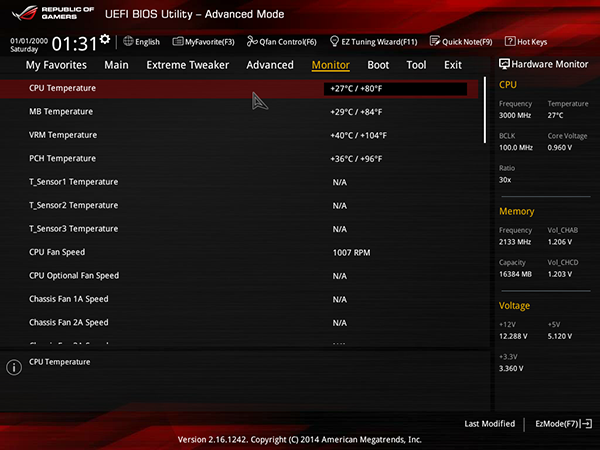Click the CPU heading in Hardware Monitor
Viewport: 600px width, 450px height.
coord(508,85)
